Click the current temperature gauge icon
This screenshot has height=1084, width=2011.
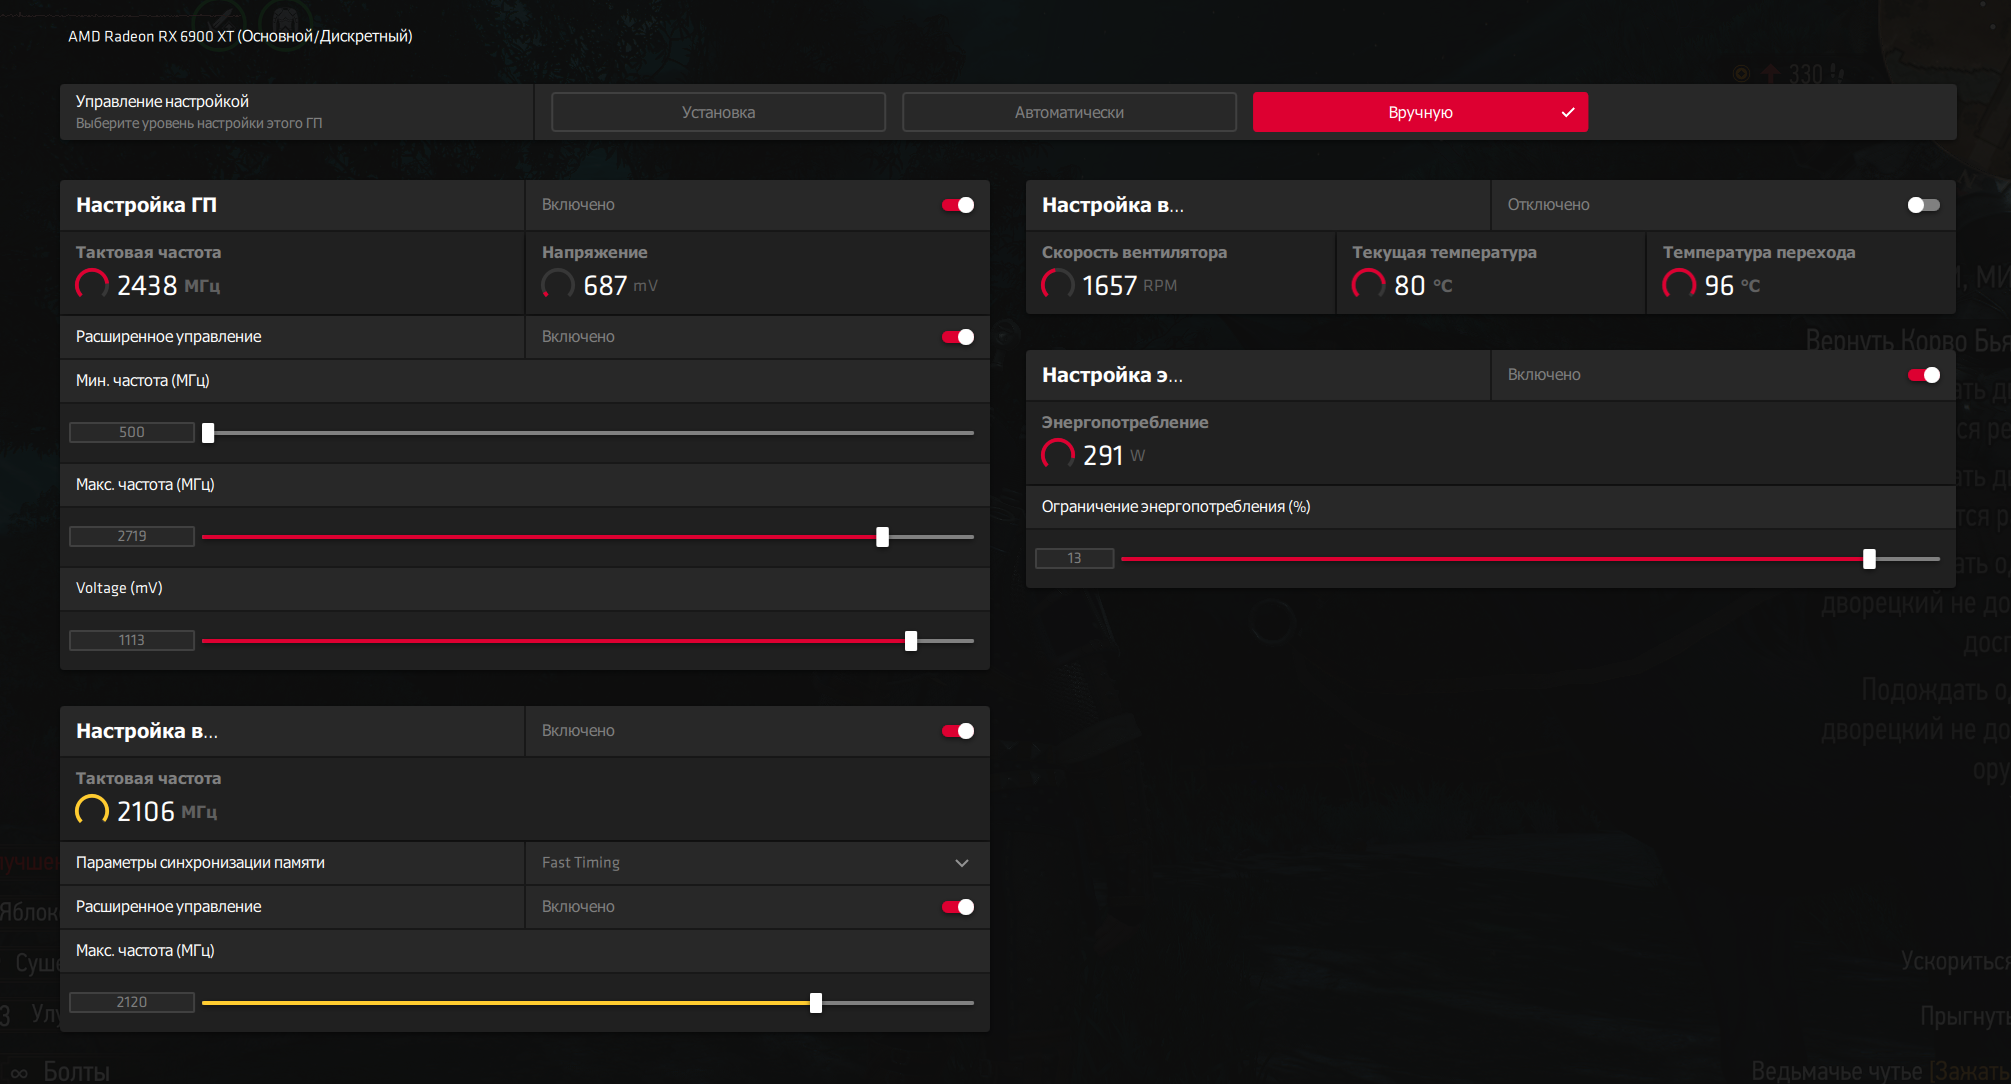pyautogui.click(x=1368, y=285)
